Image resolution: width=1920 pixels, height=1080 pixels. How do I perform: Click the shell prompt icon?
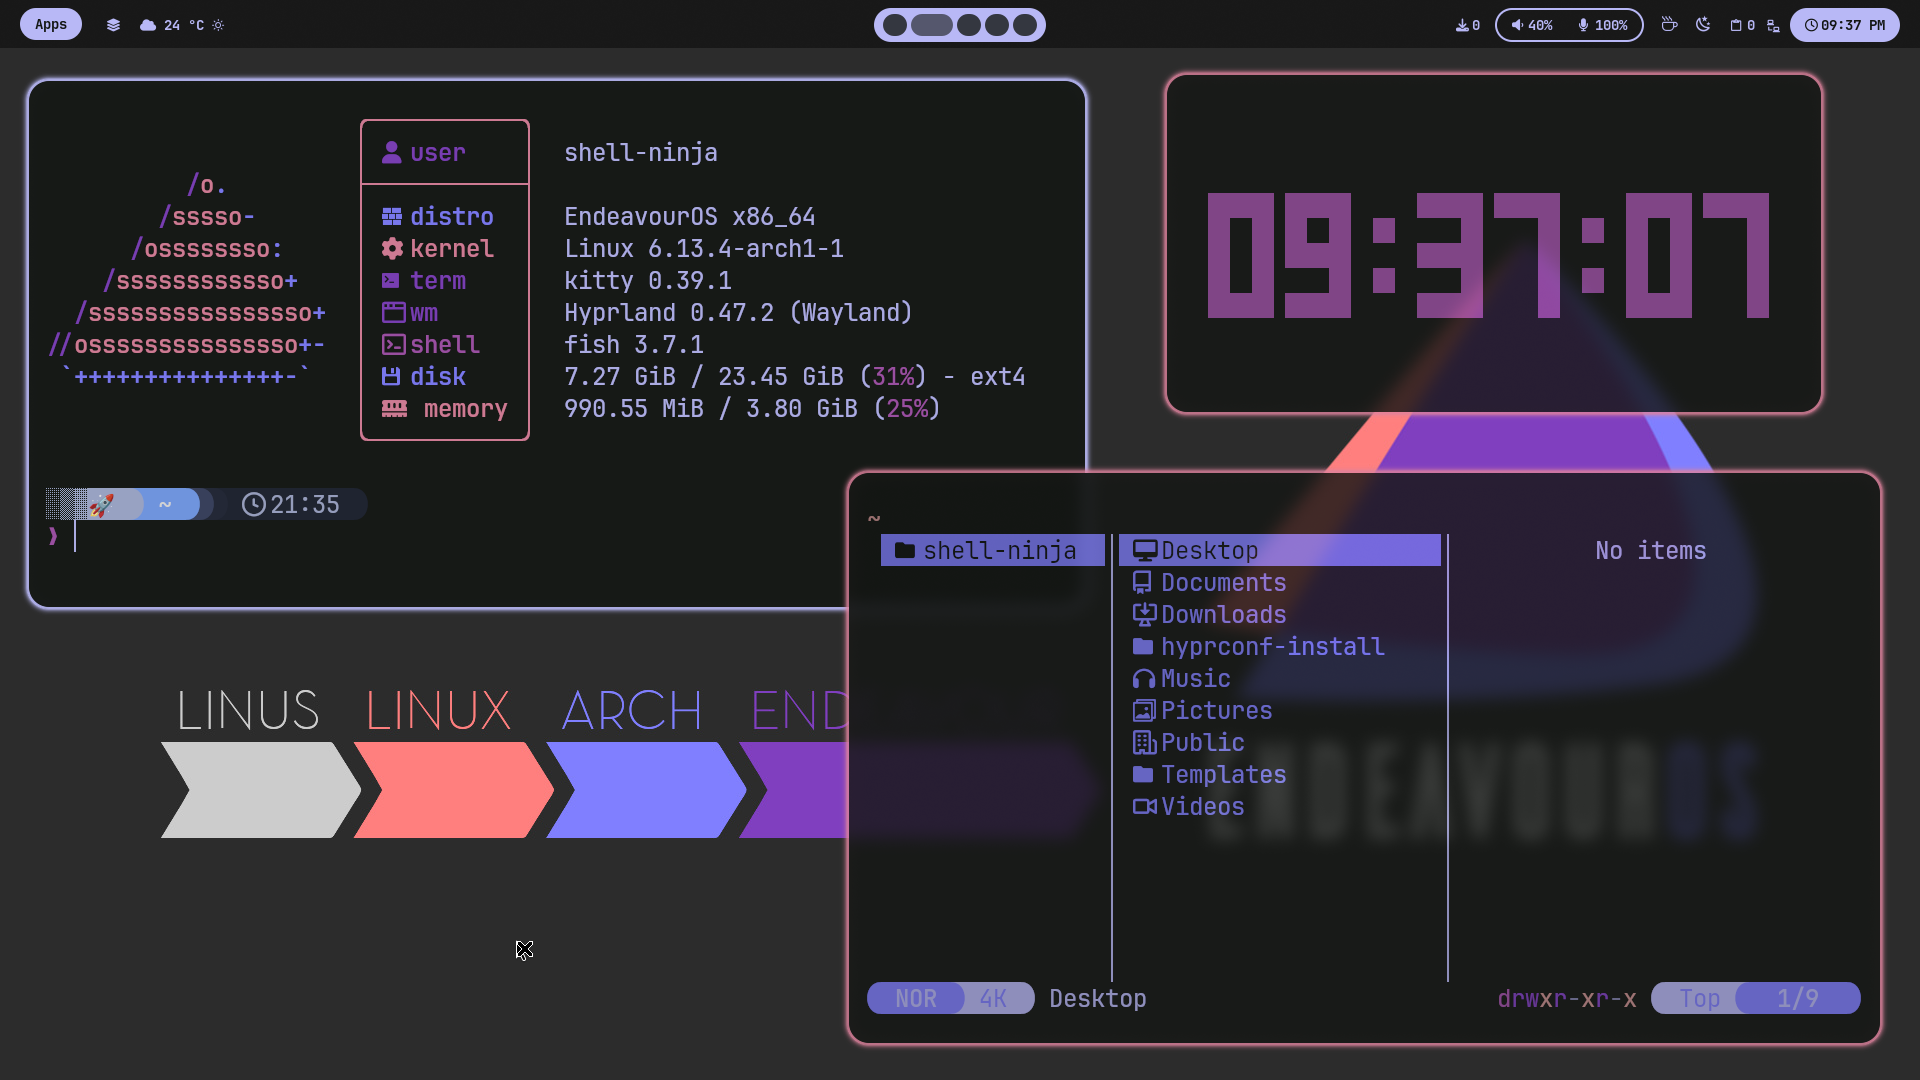tap(393, 345)
